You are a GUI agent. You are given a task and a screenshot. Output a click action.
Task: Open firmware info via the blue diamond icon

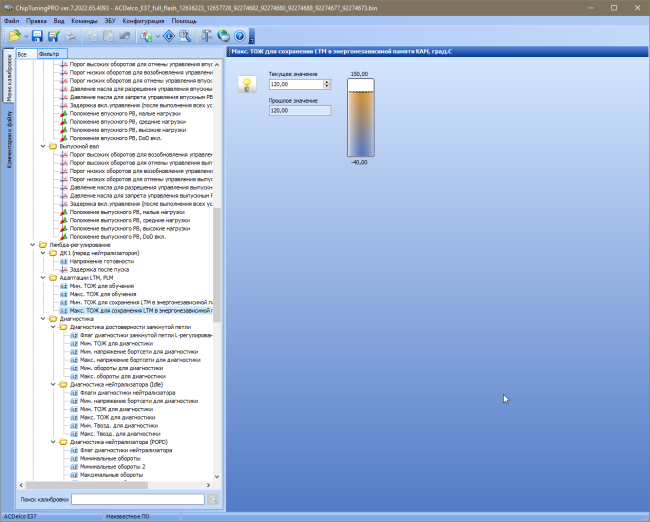(x=169, y=36)
